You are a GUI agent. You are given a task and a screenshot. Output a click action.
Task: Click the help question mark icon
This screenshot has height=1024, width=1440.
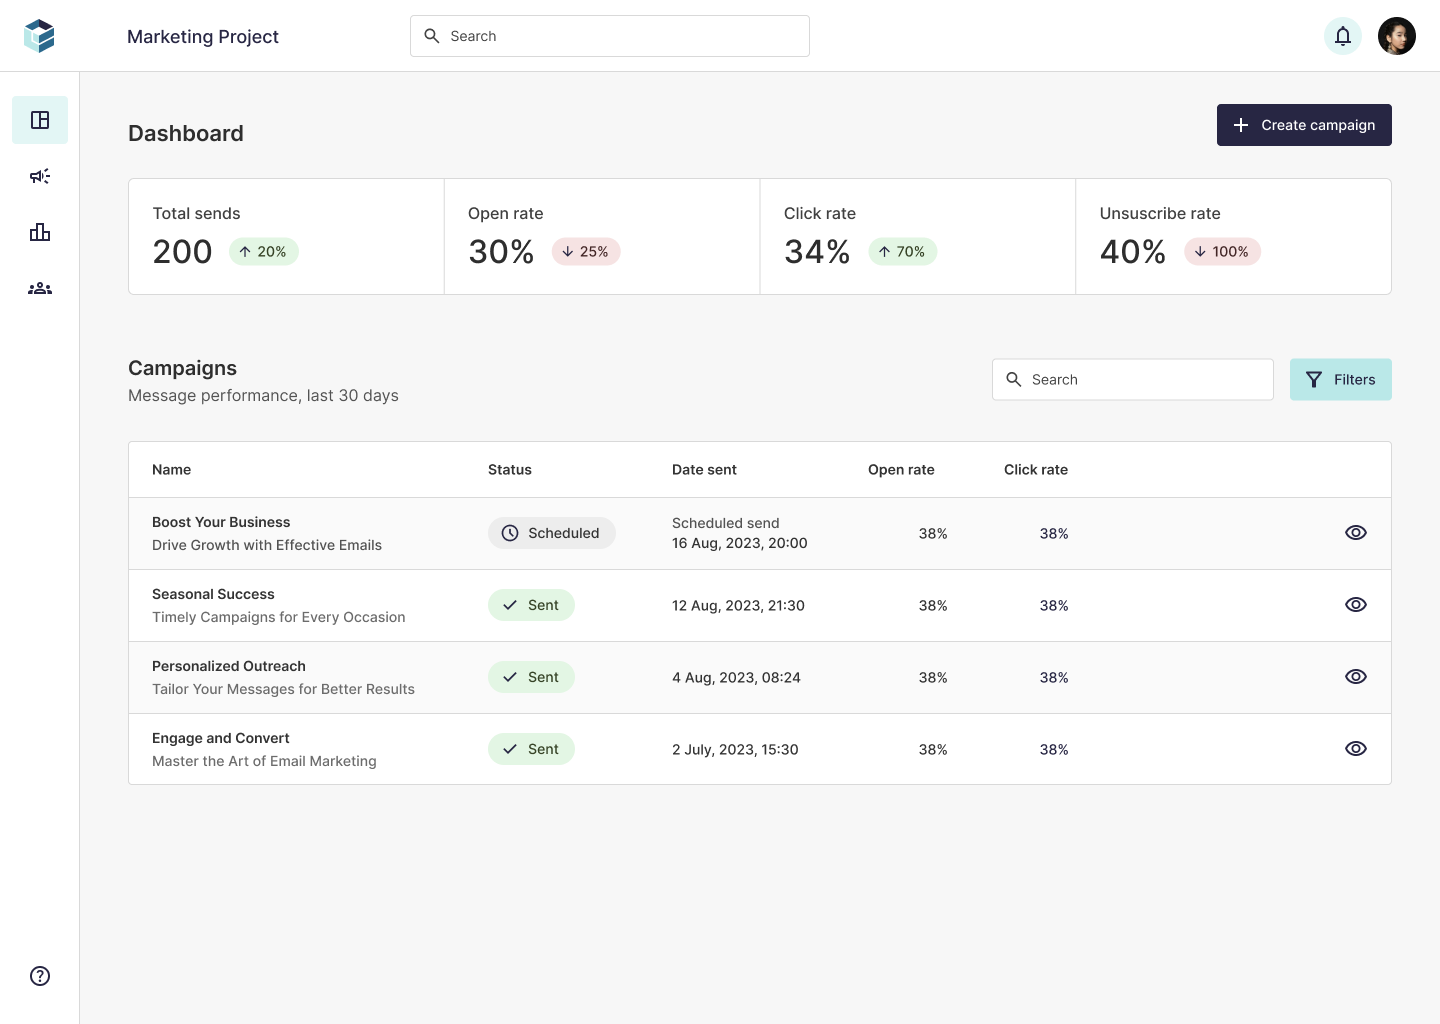40,976
